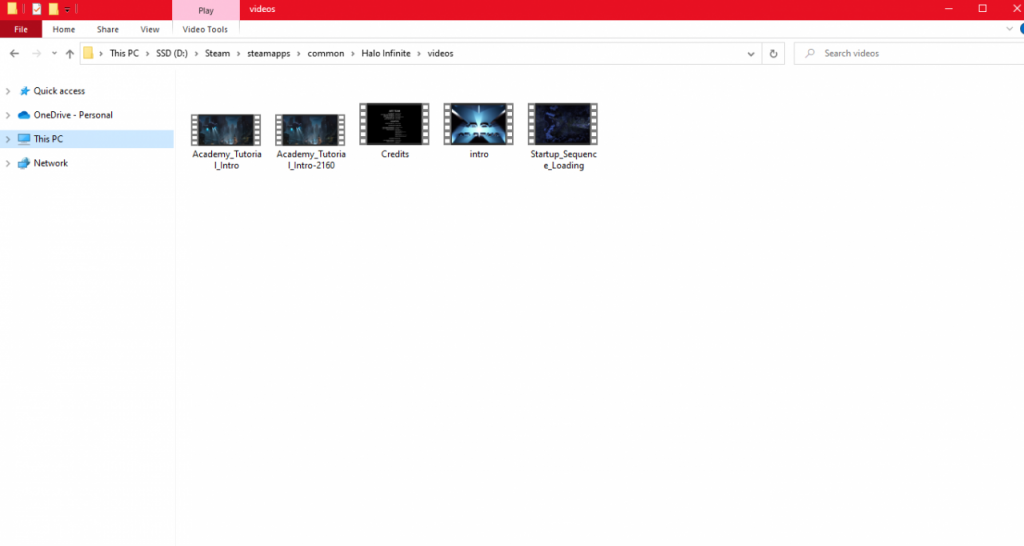Screen dimensions: 1024x546
Task: Expand the Quick access tree node
Action: (8, 91)
